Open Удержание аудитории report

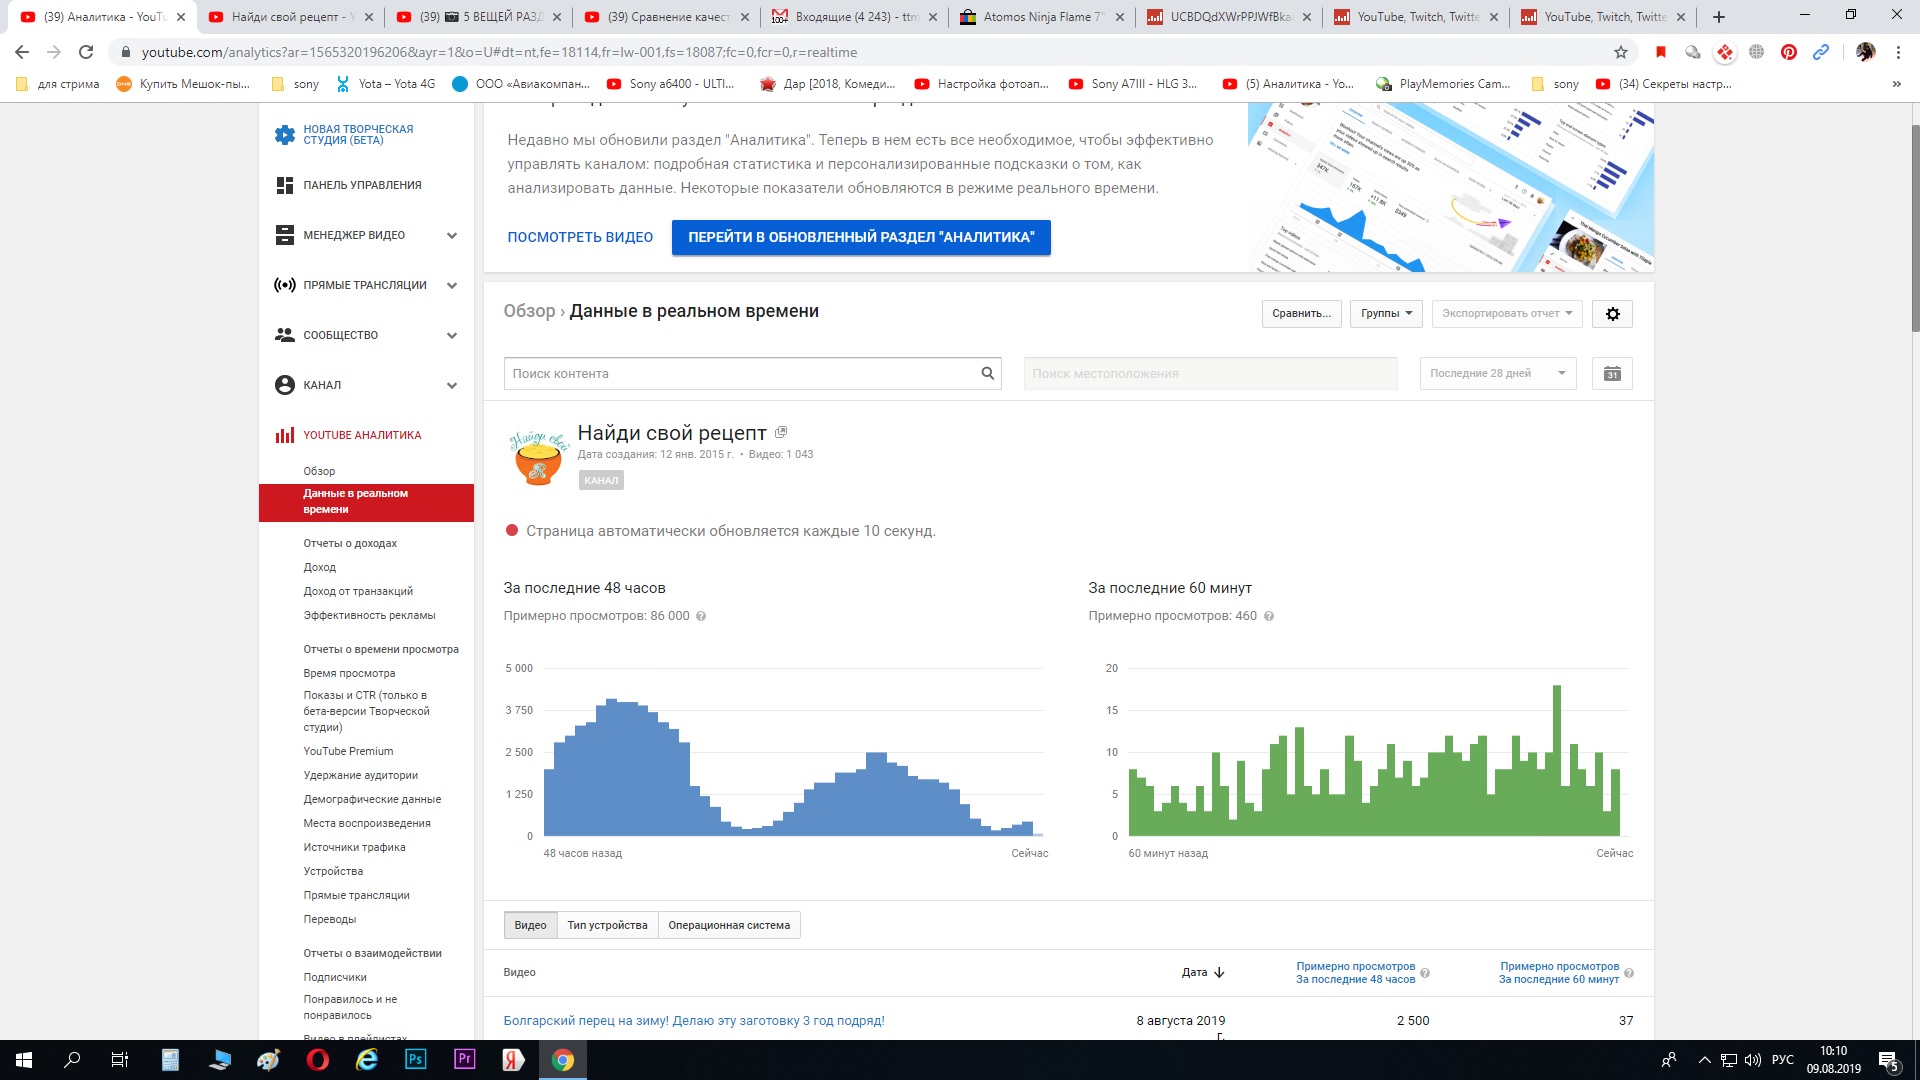click(360, 775)
